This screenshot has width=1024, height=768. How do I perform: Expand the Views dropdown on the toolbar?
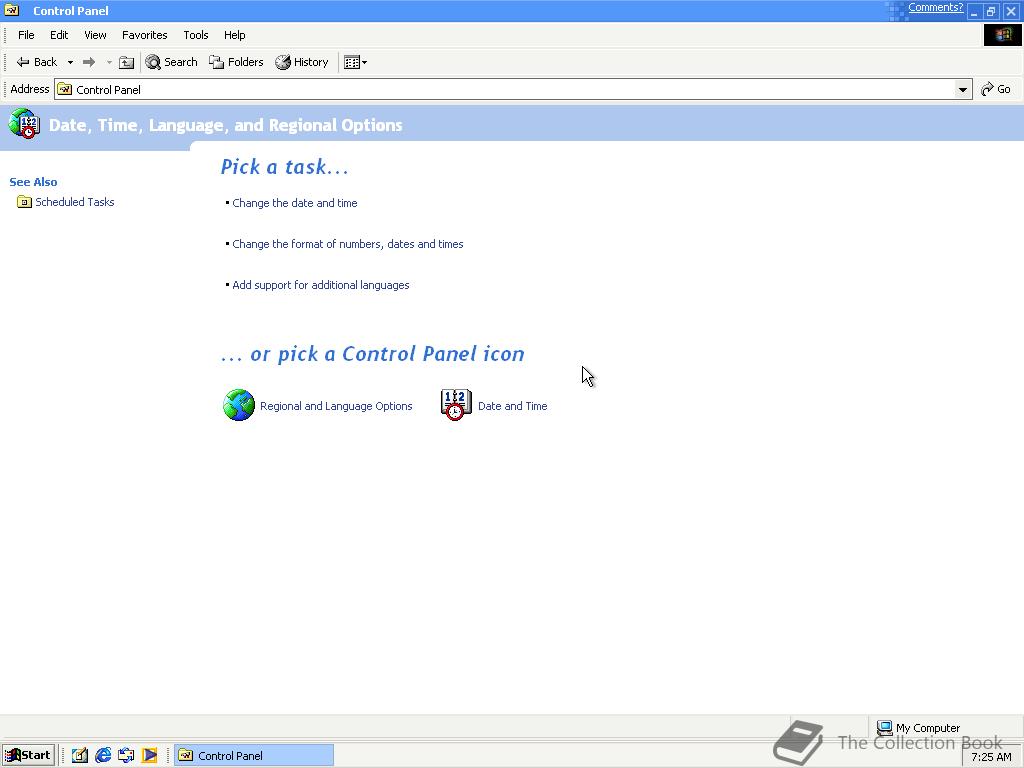363,61
